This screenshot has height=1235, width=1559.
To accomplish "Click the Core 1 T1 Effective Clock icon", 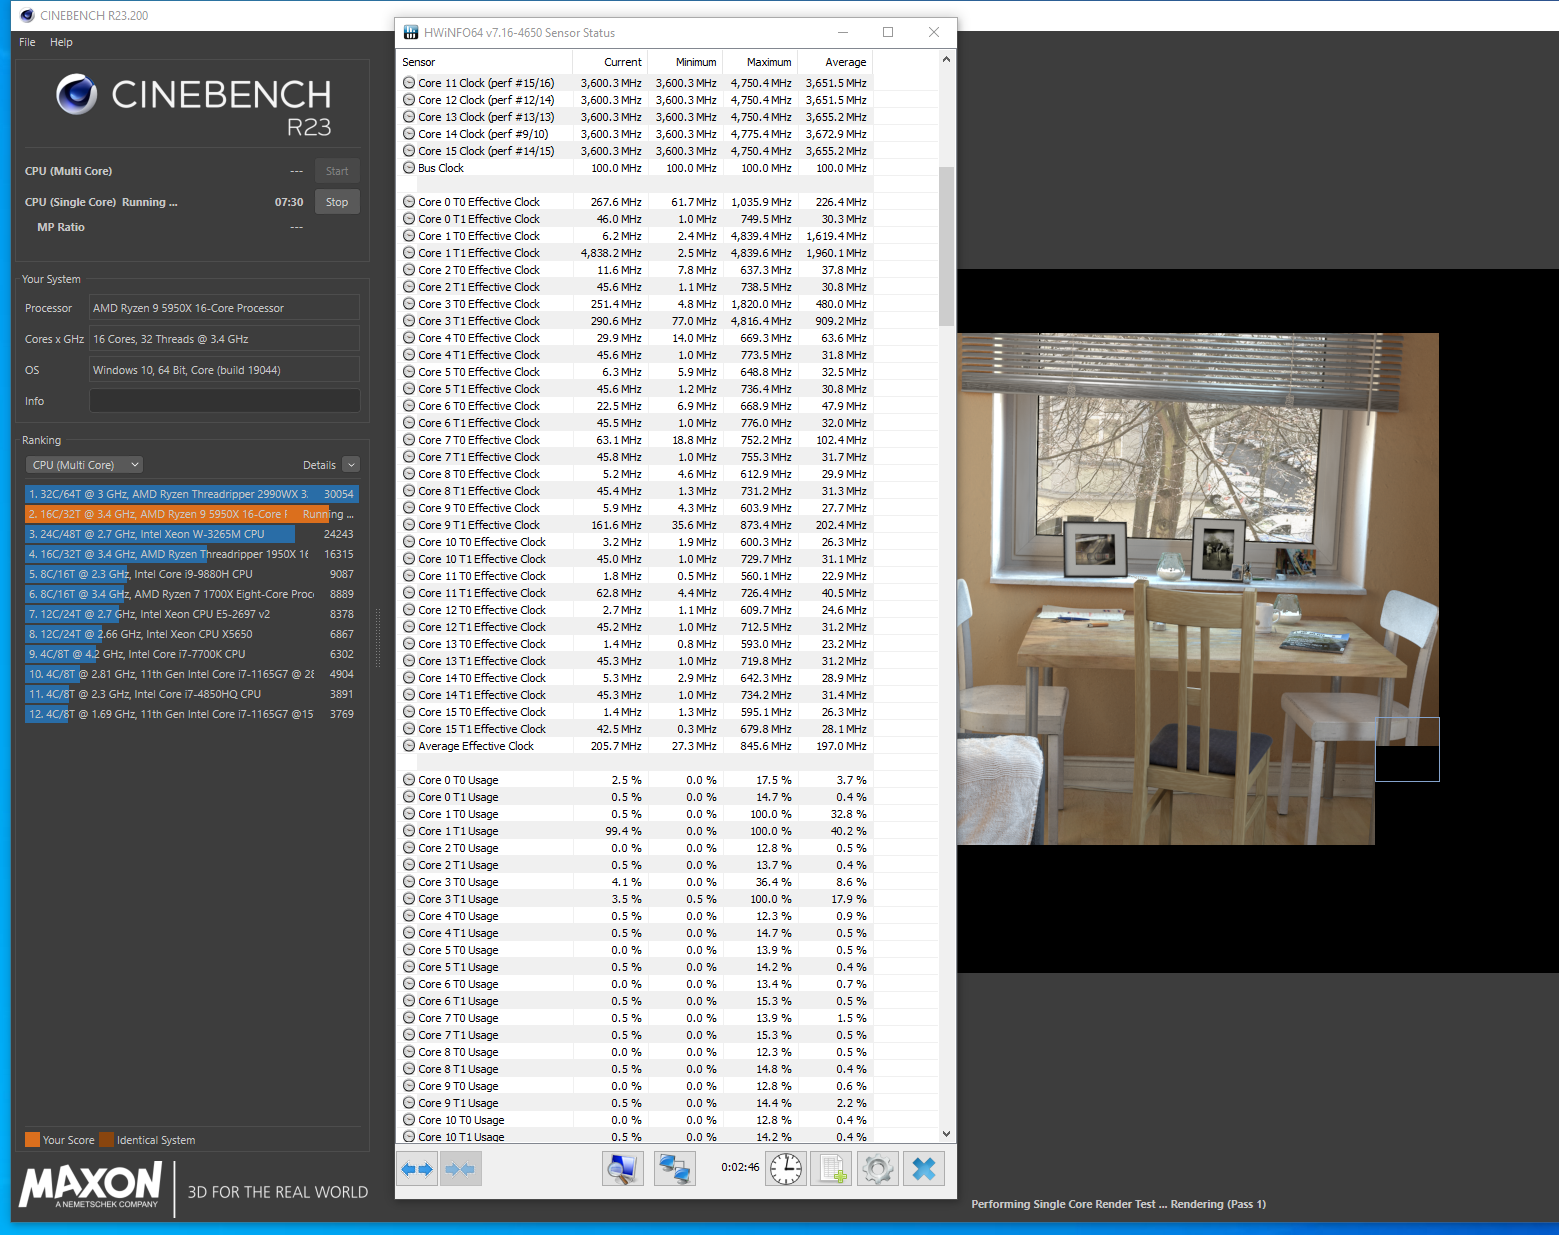I will (x=409, y=253).
